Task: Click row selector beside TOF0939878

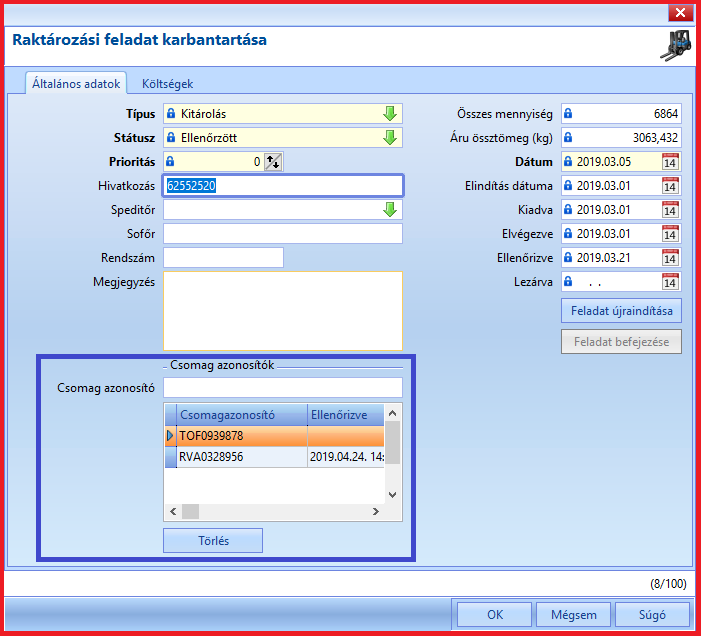Action: pos(171,435)
